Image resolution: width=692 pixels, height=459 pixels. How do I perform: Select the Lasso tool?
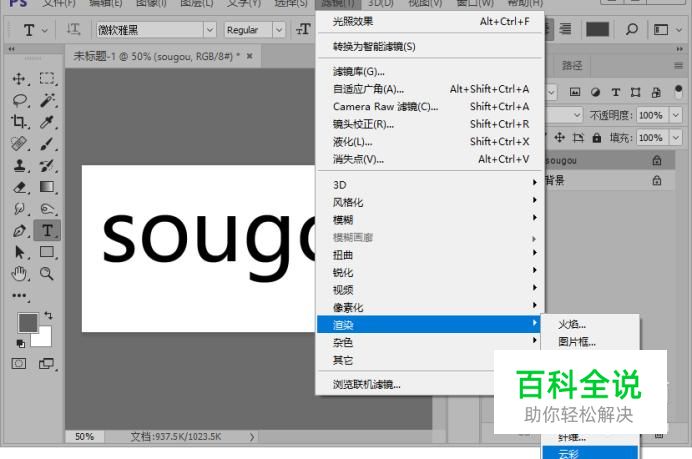[19, 100]
